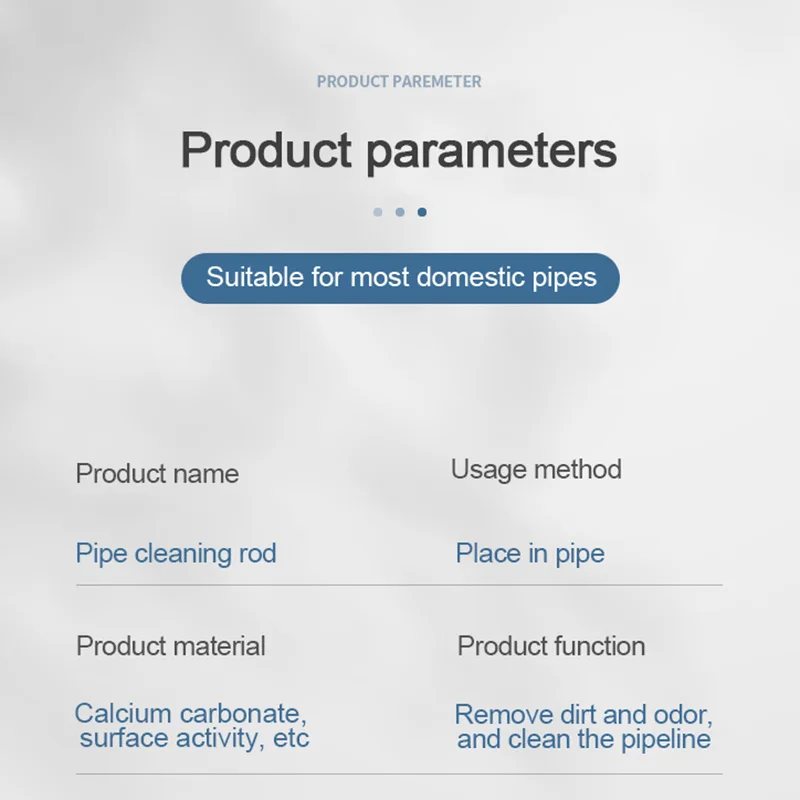This screenshot has height=800, width=800.
Task: Select the 'Pipe cleaning rod' value
Action: (176, 554)
